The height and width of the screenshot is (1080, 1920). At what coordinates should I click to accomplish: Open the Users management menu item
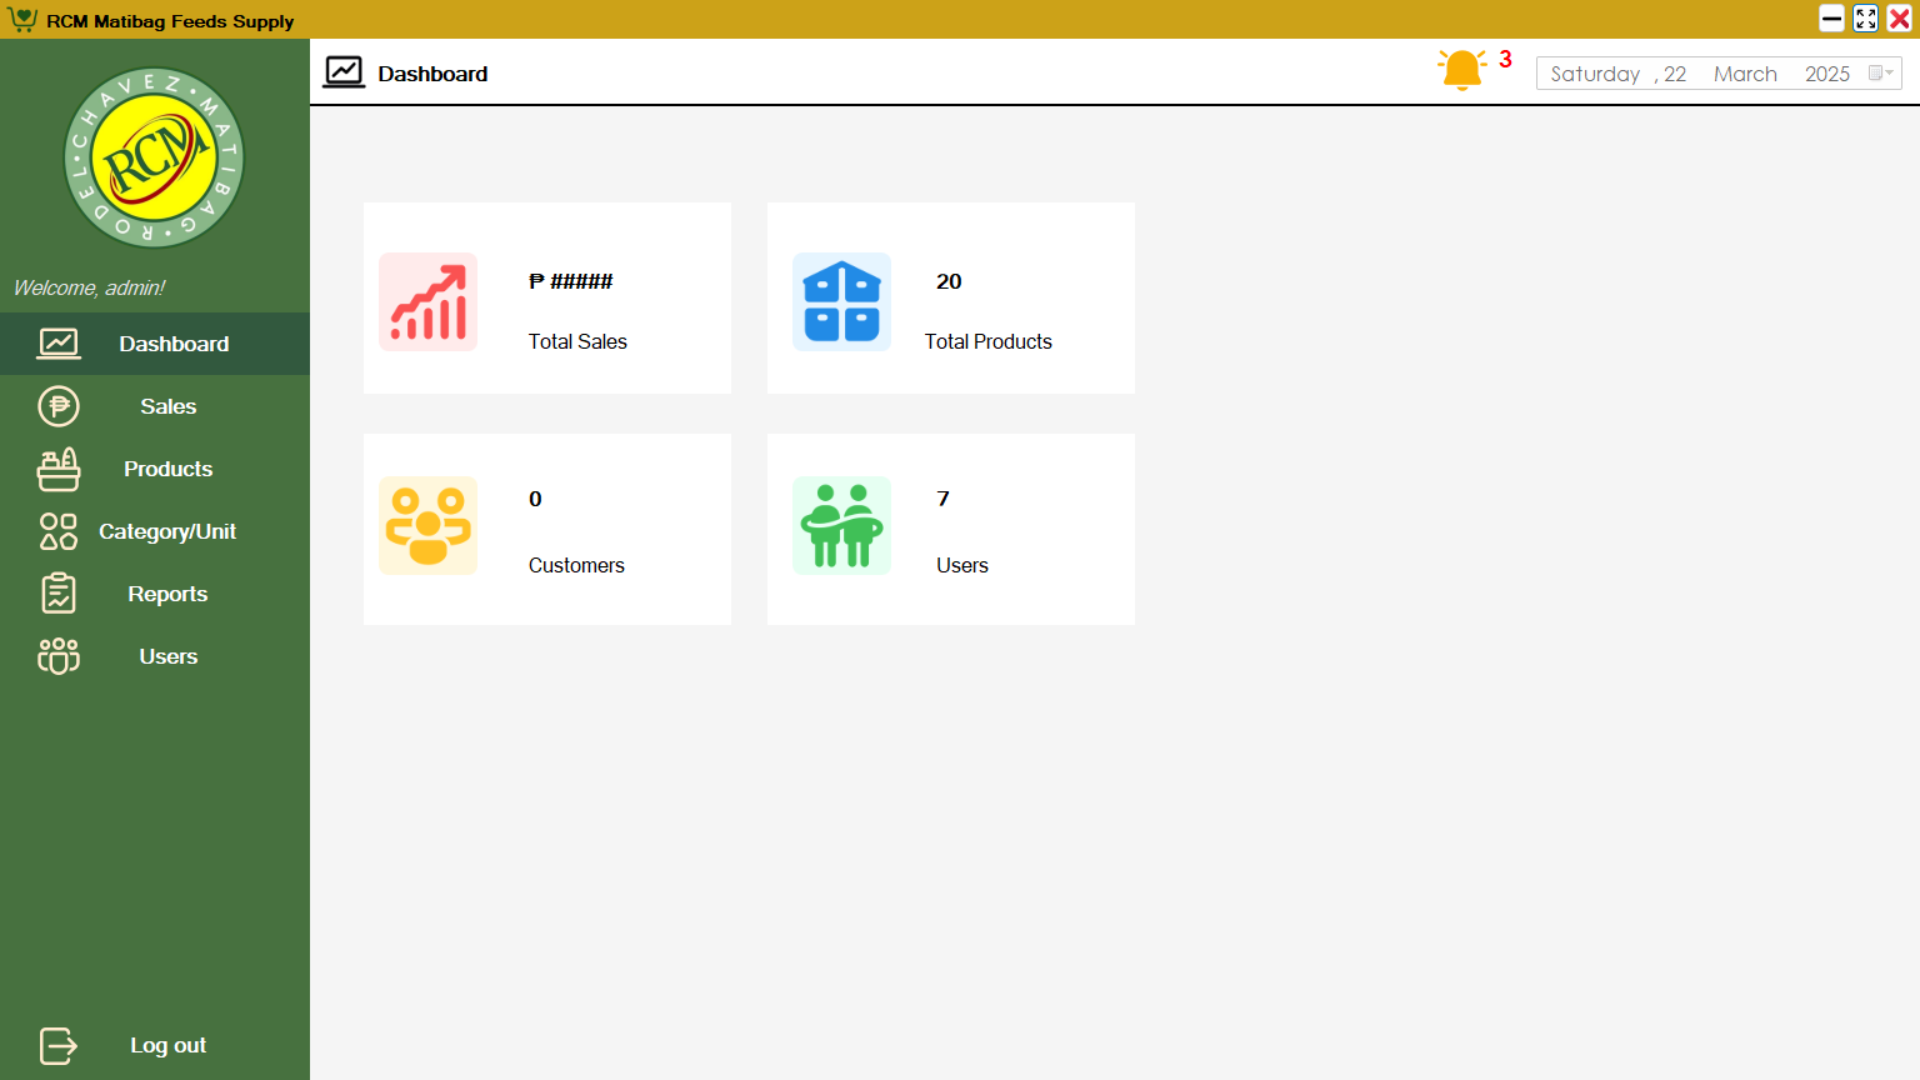(x=155, y=656)
